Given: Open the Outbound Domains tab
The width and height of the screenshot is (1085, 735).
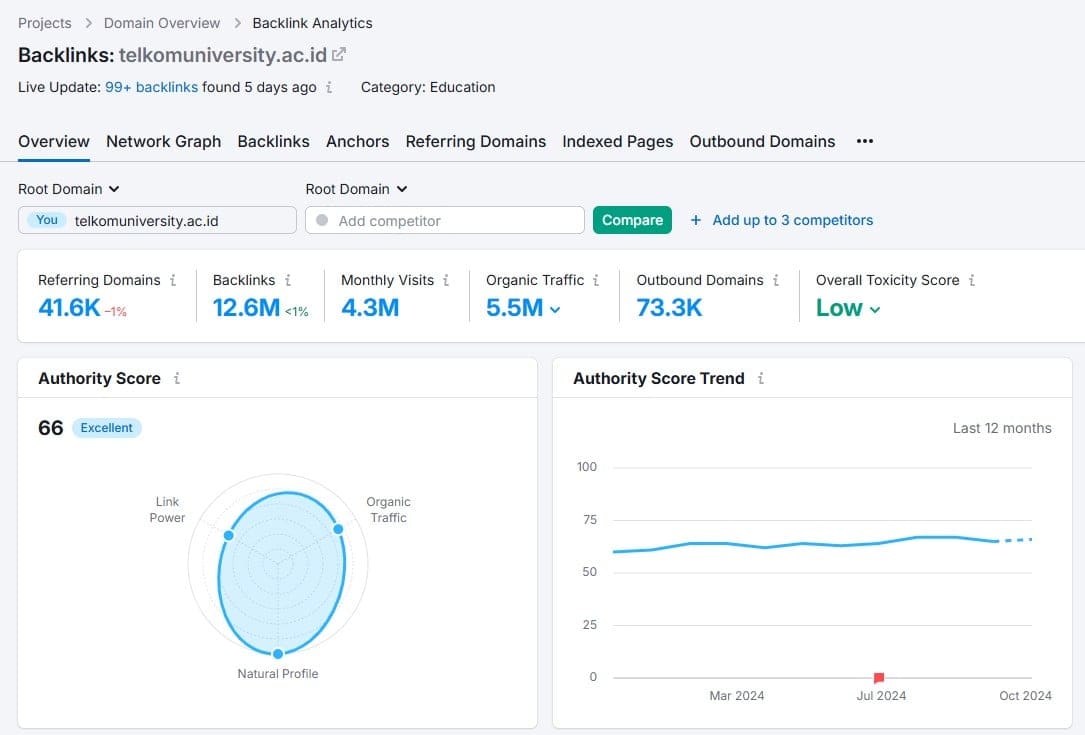Looking at the screenshot, I should pyautogui.click(x=762, y=141).
